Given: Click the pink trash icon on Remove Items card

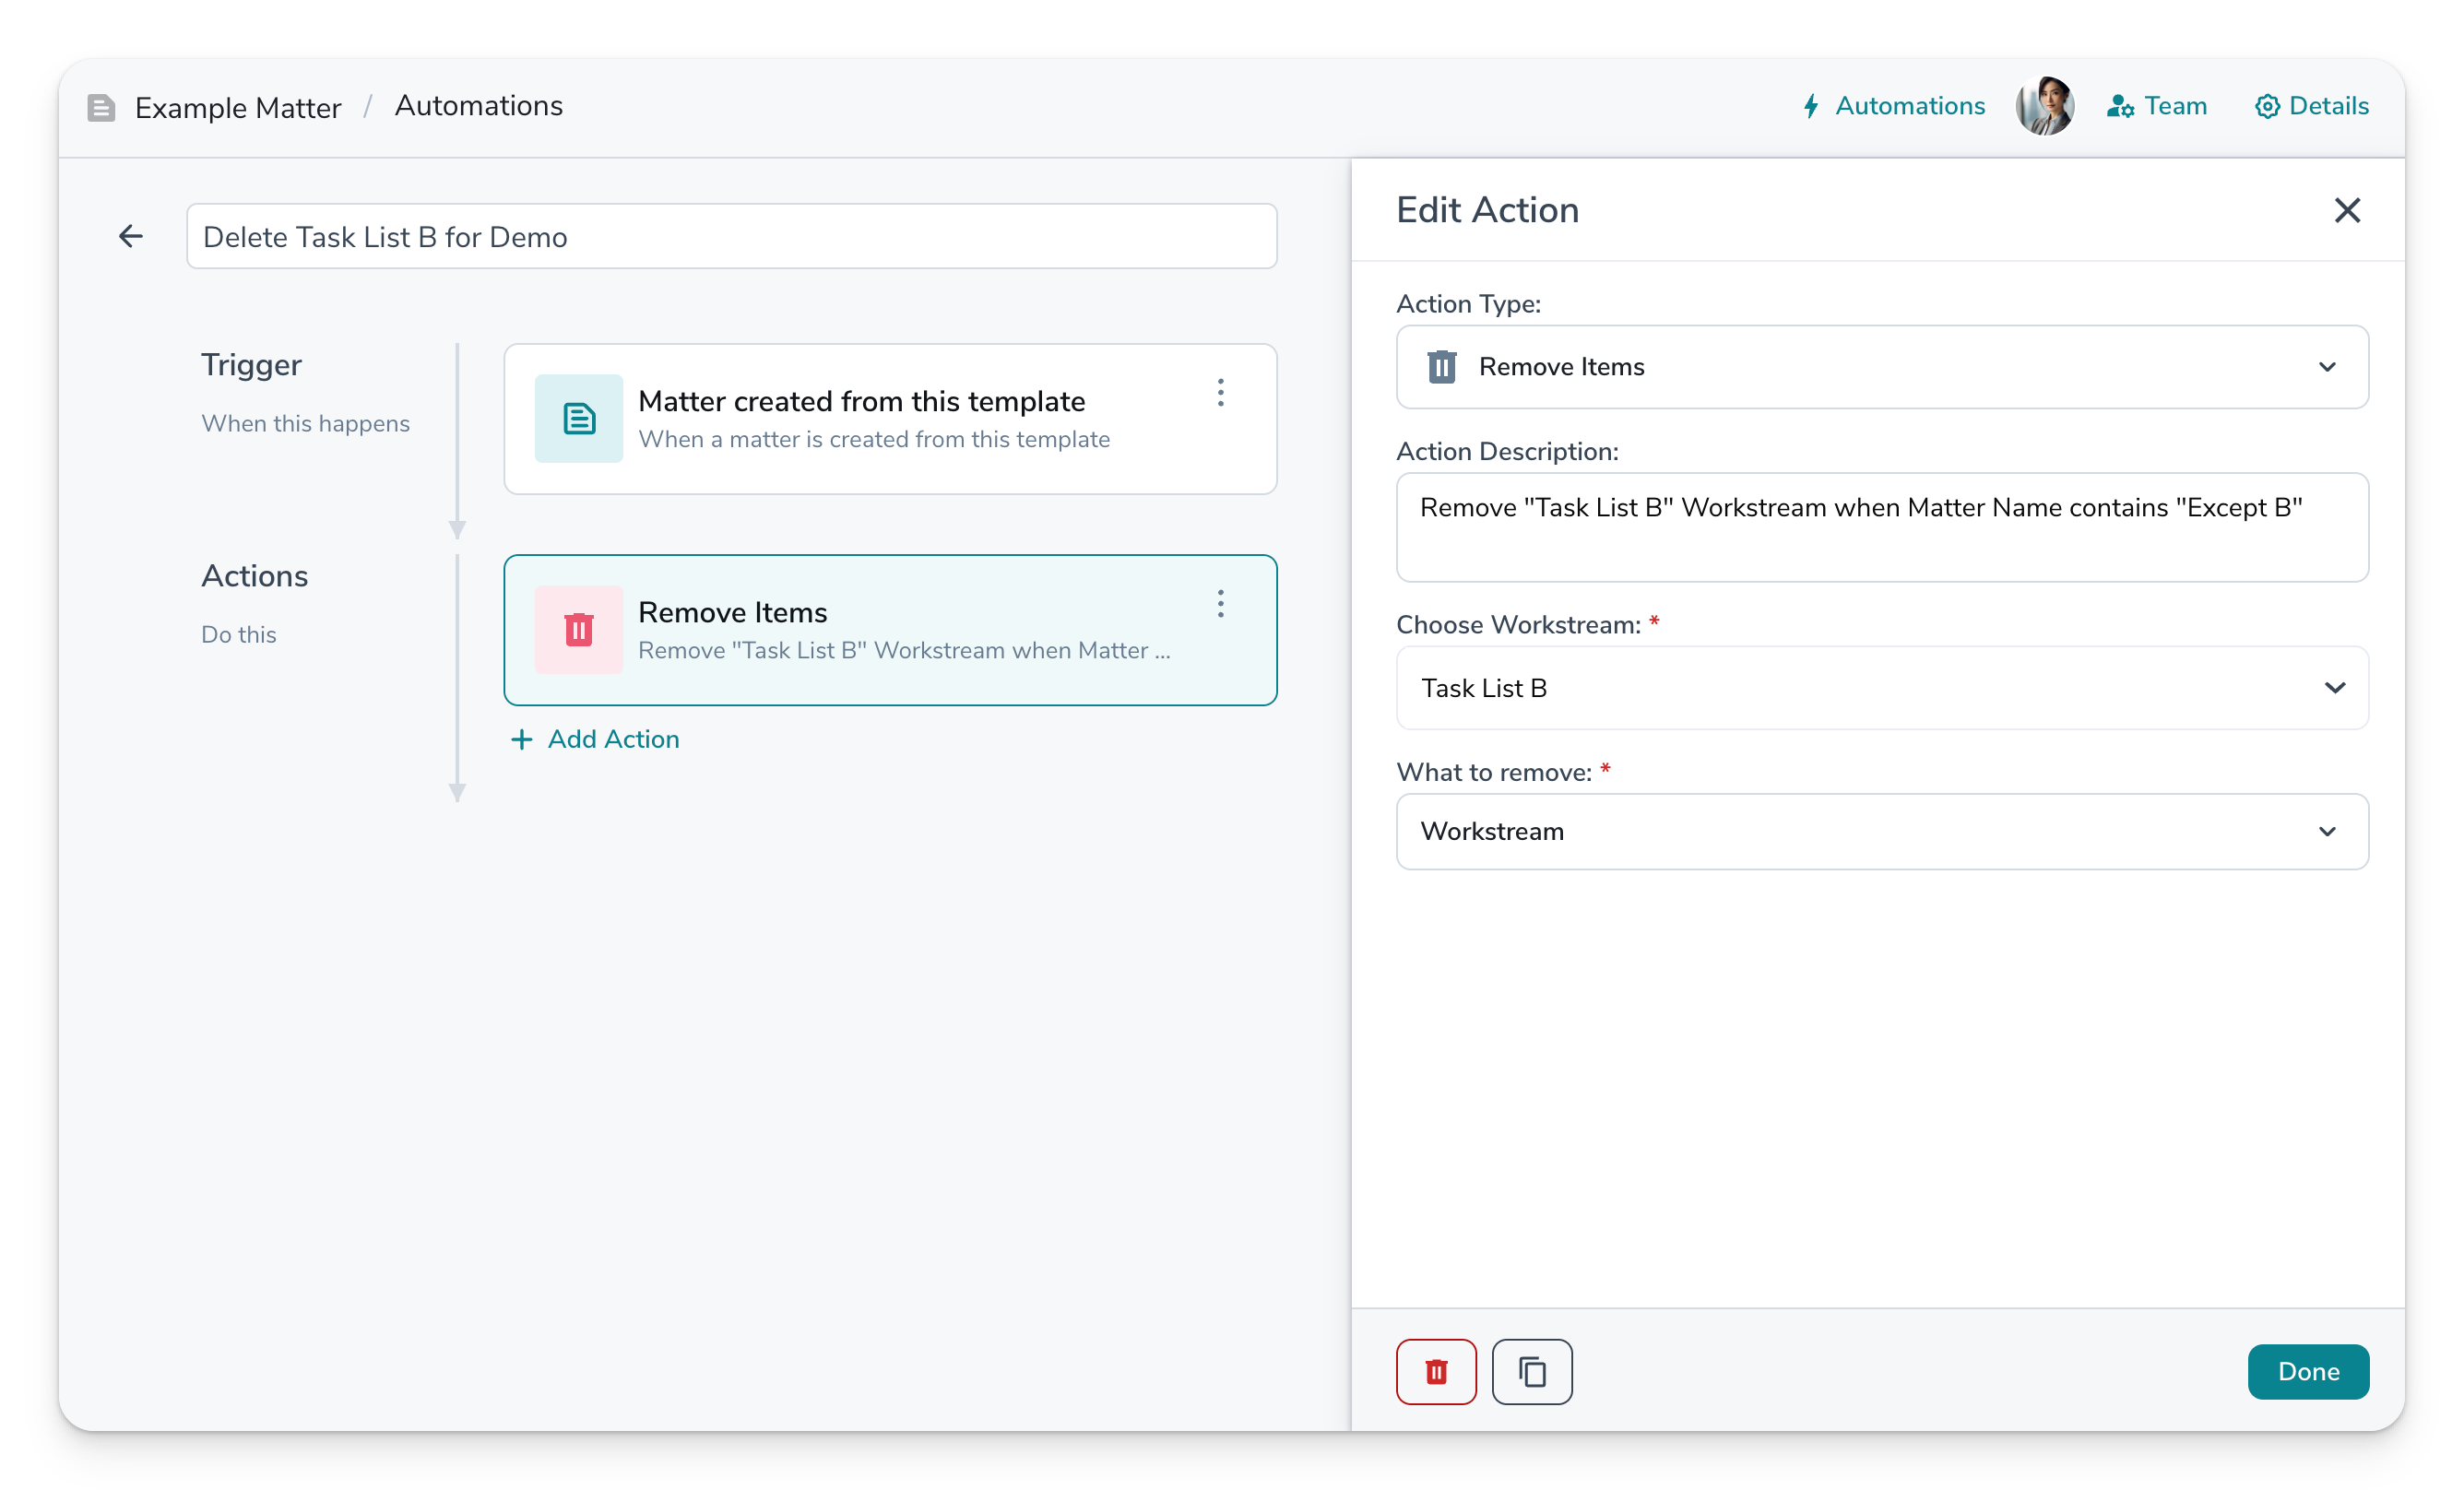Looking at the screenshot, I should click(x=578, y=629).
